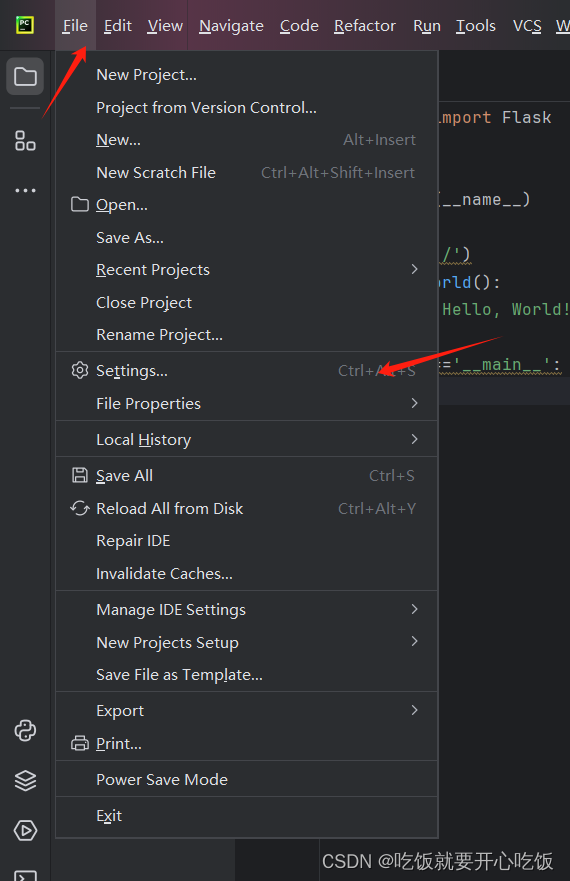This screenshot has width=570, height=881.
Task: Choose Invalidate Caches... entry
Action: click(x=247, y=574)
